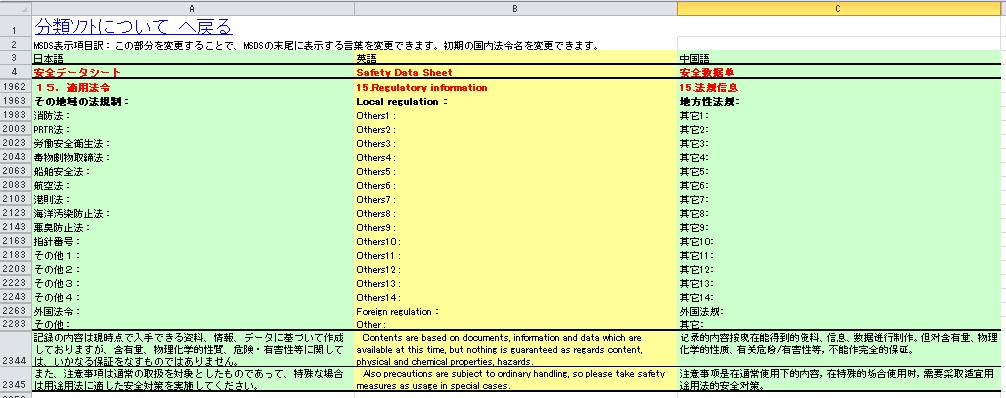Select the Foreign regulation cell

(515, 311)
